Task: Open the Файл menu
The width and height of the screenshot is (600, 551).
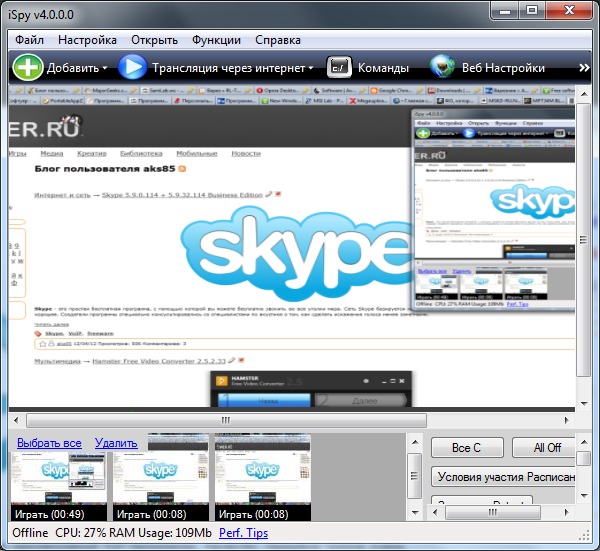Action: click(x=30, y=40)
